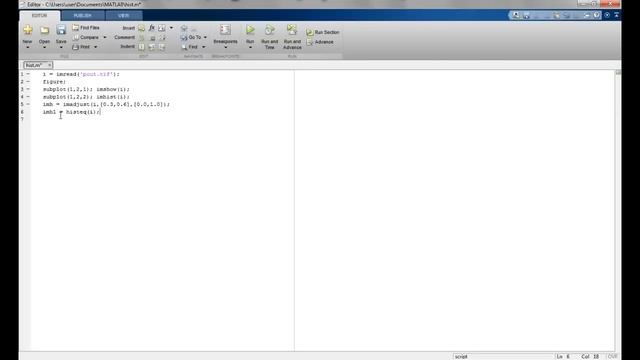Click the line 1 breakpoint dash
Image resolution: width=640 pixels, height=360 pixels.
point(28,74)
